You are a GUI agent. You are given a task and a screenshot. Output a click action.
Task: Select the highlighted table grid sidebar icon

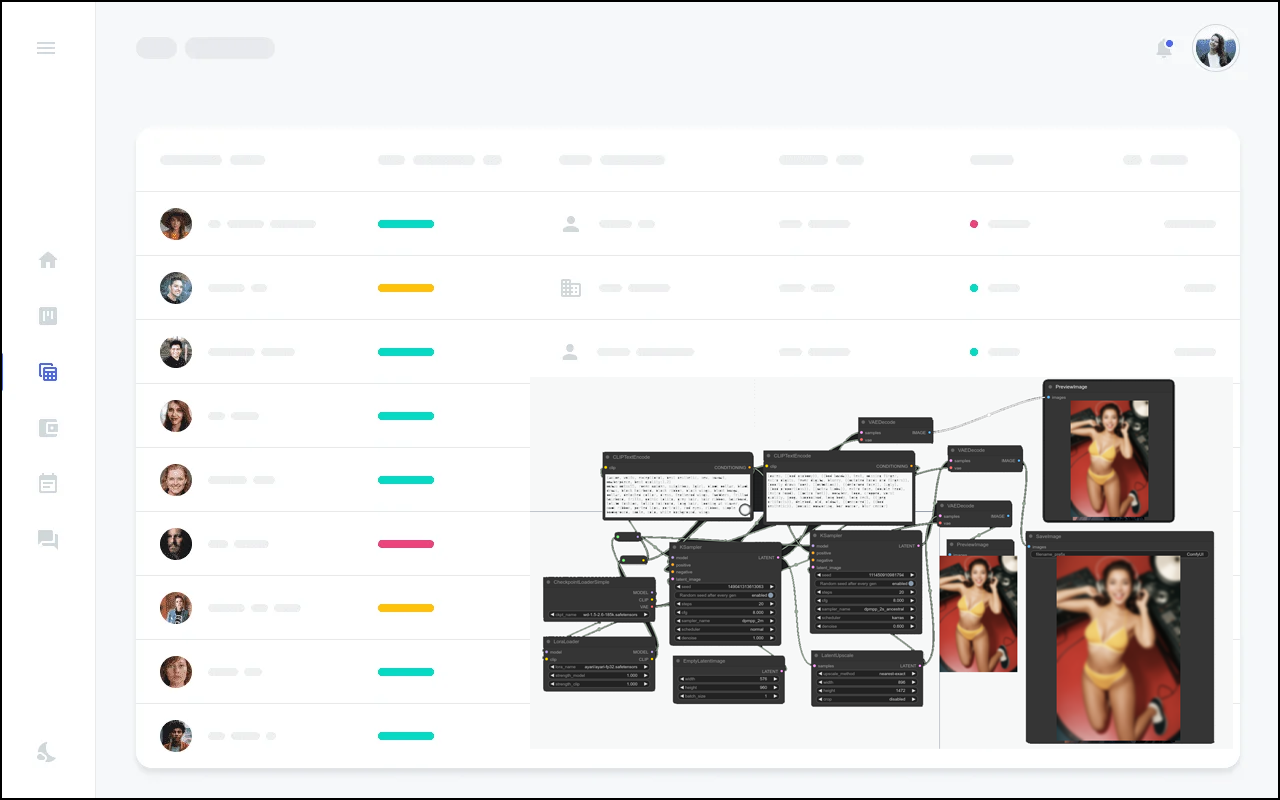(47, 372)
